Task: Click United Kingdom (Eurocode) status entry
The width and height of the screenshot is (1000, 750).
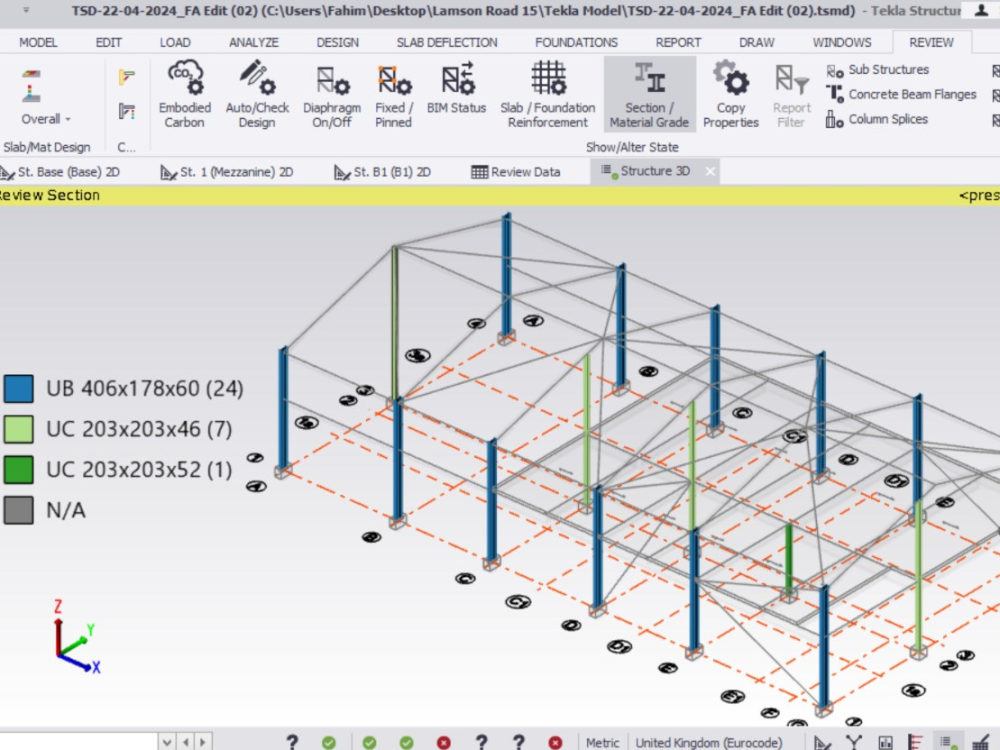Action: pos(709,742)
